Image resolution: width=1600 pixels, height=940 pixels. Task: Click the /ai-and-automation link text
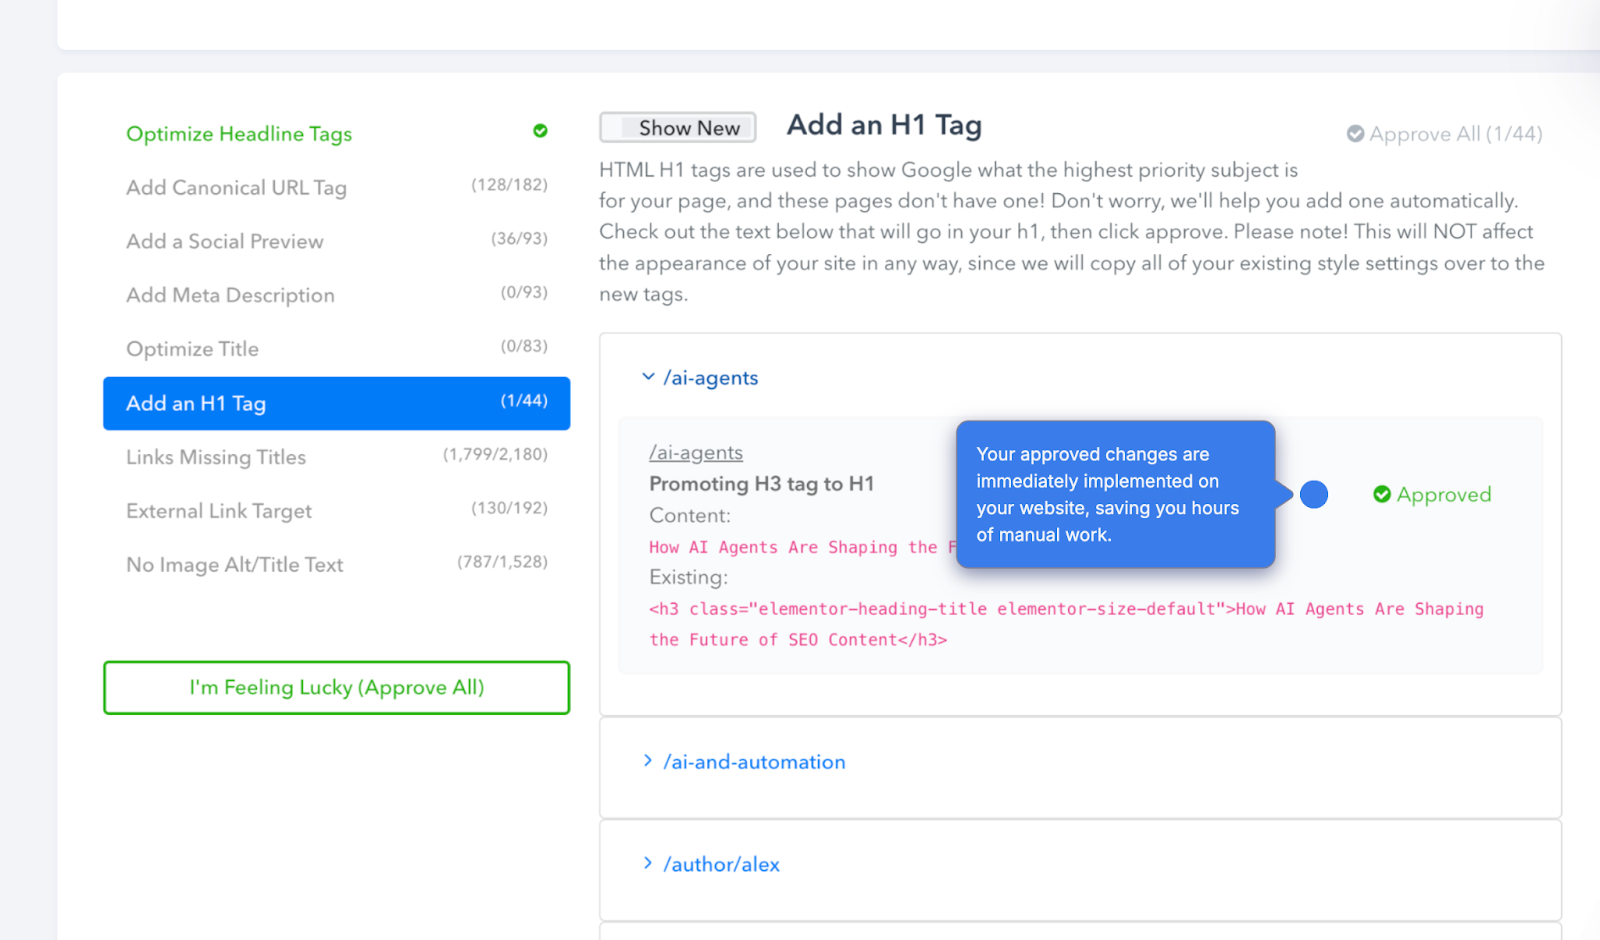pyautogui.click(x=754, y=762)
